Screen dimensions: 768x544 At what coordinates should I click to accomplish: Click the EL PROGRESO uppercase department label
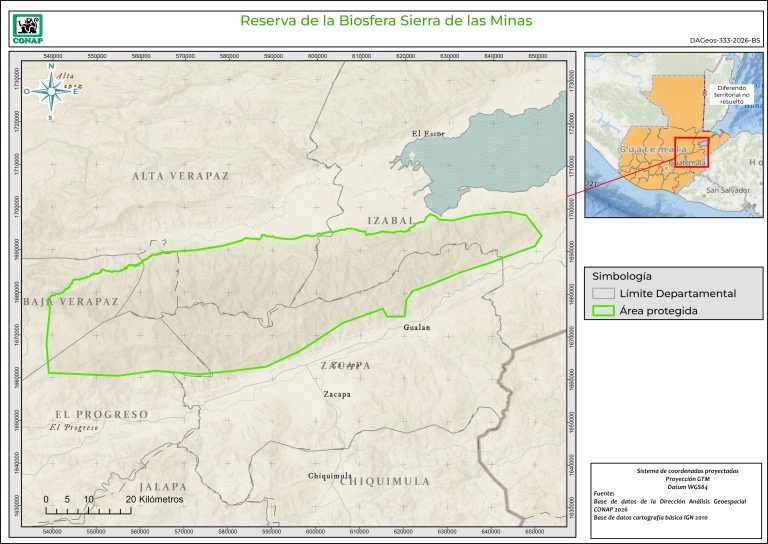[x=101, y=414]
